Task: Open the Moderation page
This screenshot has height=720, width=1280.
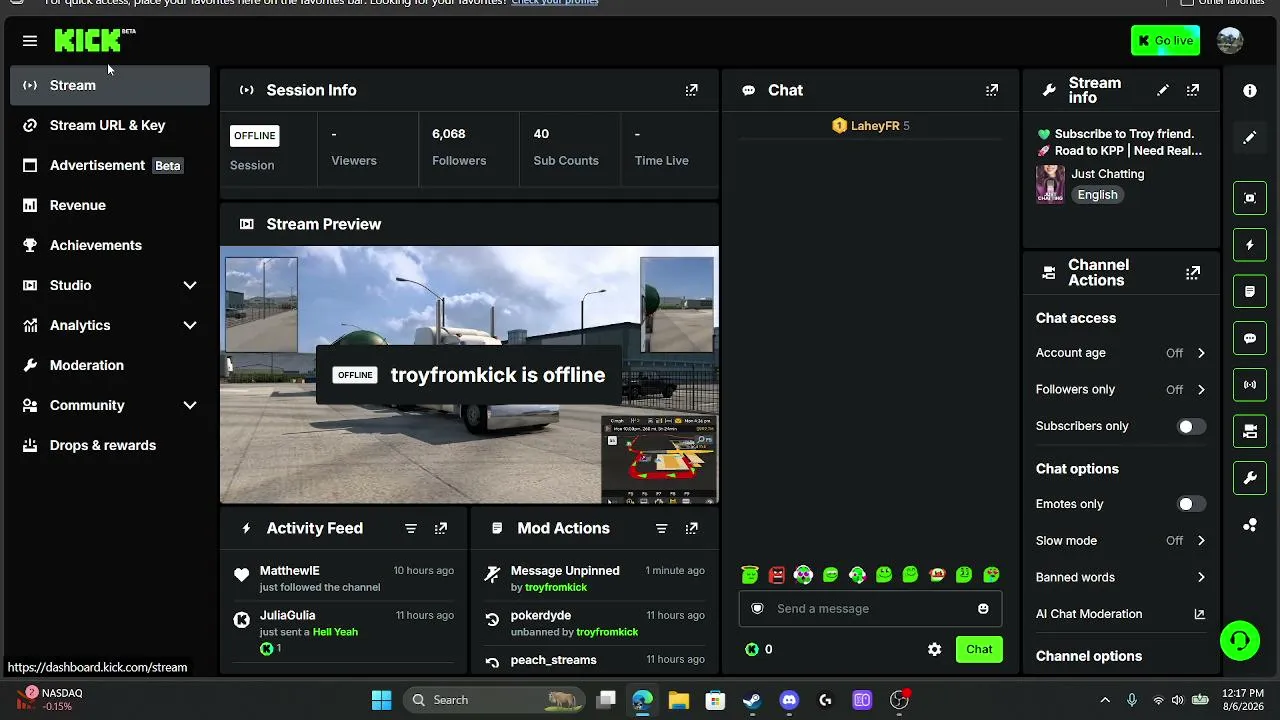Action: click(x=110, y=365)
